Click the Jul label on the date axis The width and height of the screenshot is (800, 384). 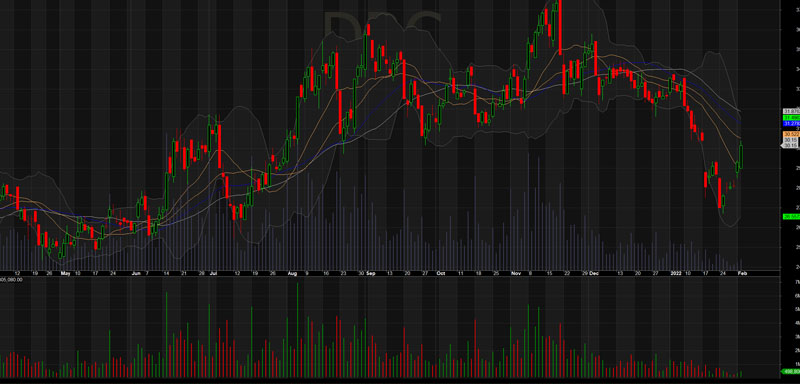pos(213,273)
